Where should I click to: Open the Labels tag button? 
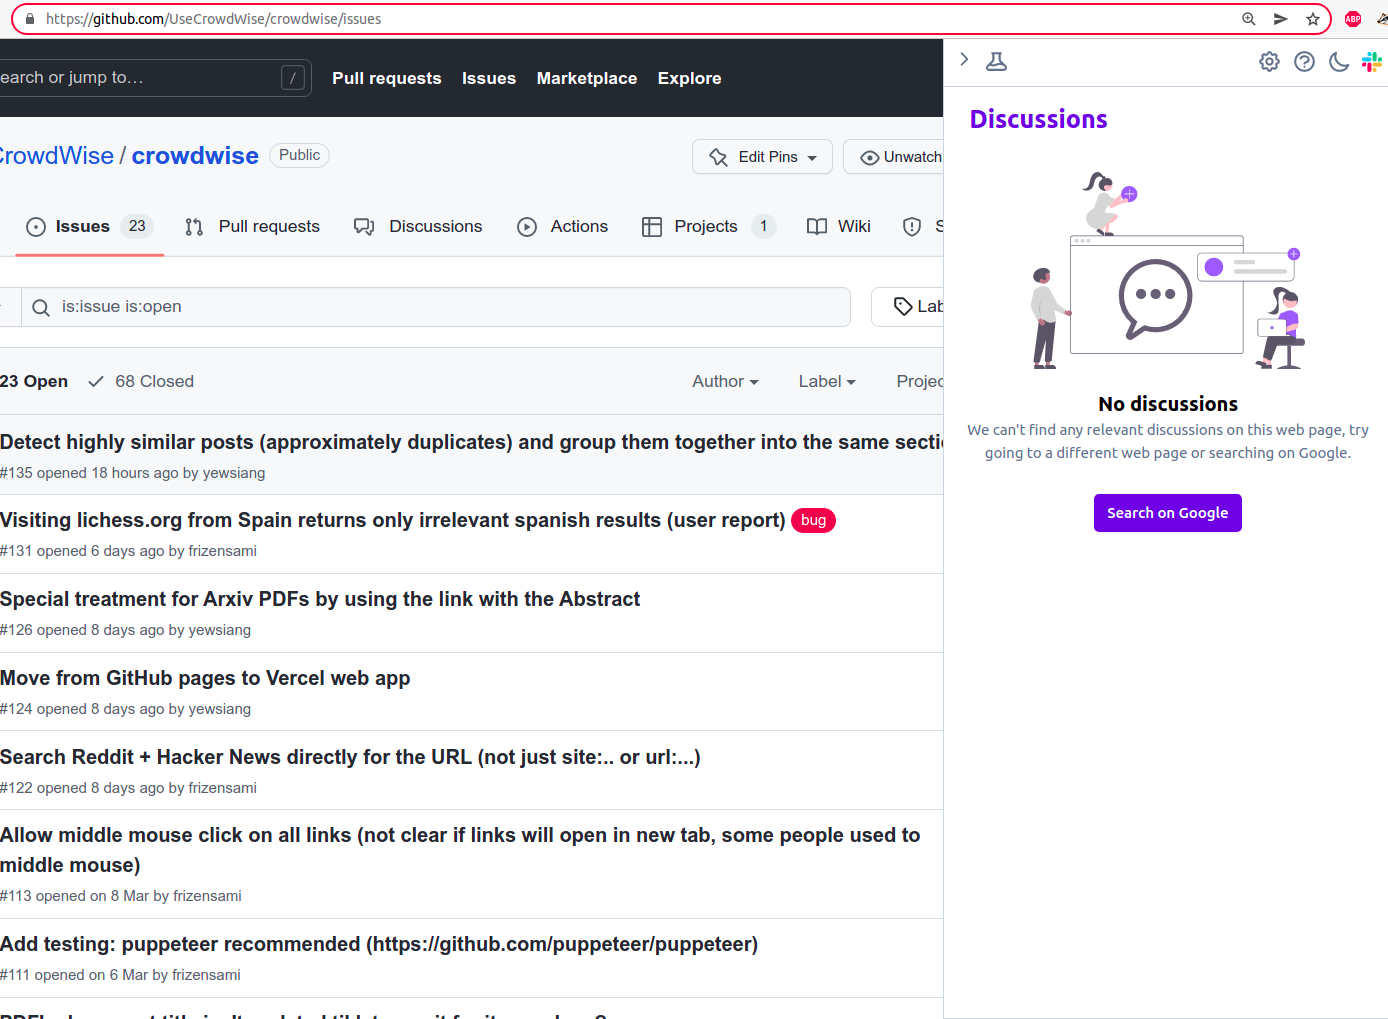click(908, 307)
